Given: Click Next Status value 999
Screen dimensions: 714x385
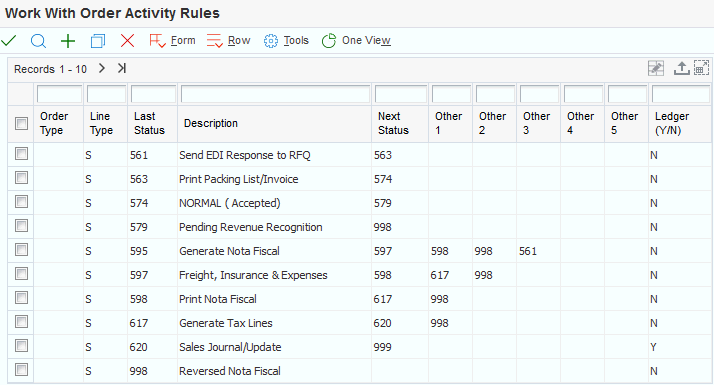Looking at the screenshot, I should pyautogui.click(x=382, y=347).
